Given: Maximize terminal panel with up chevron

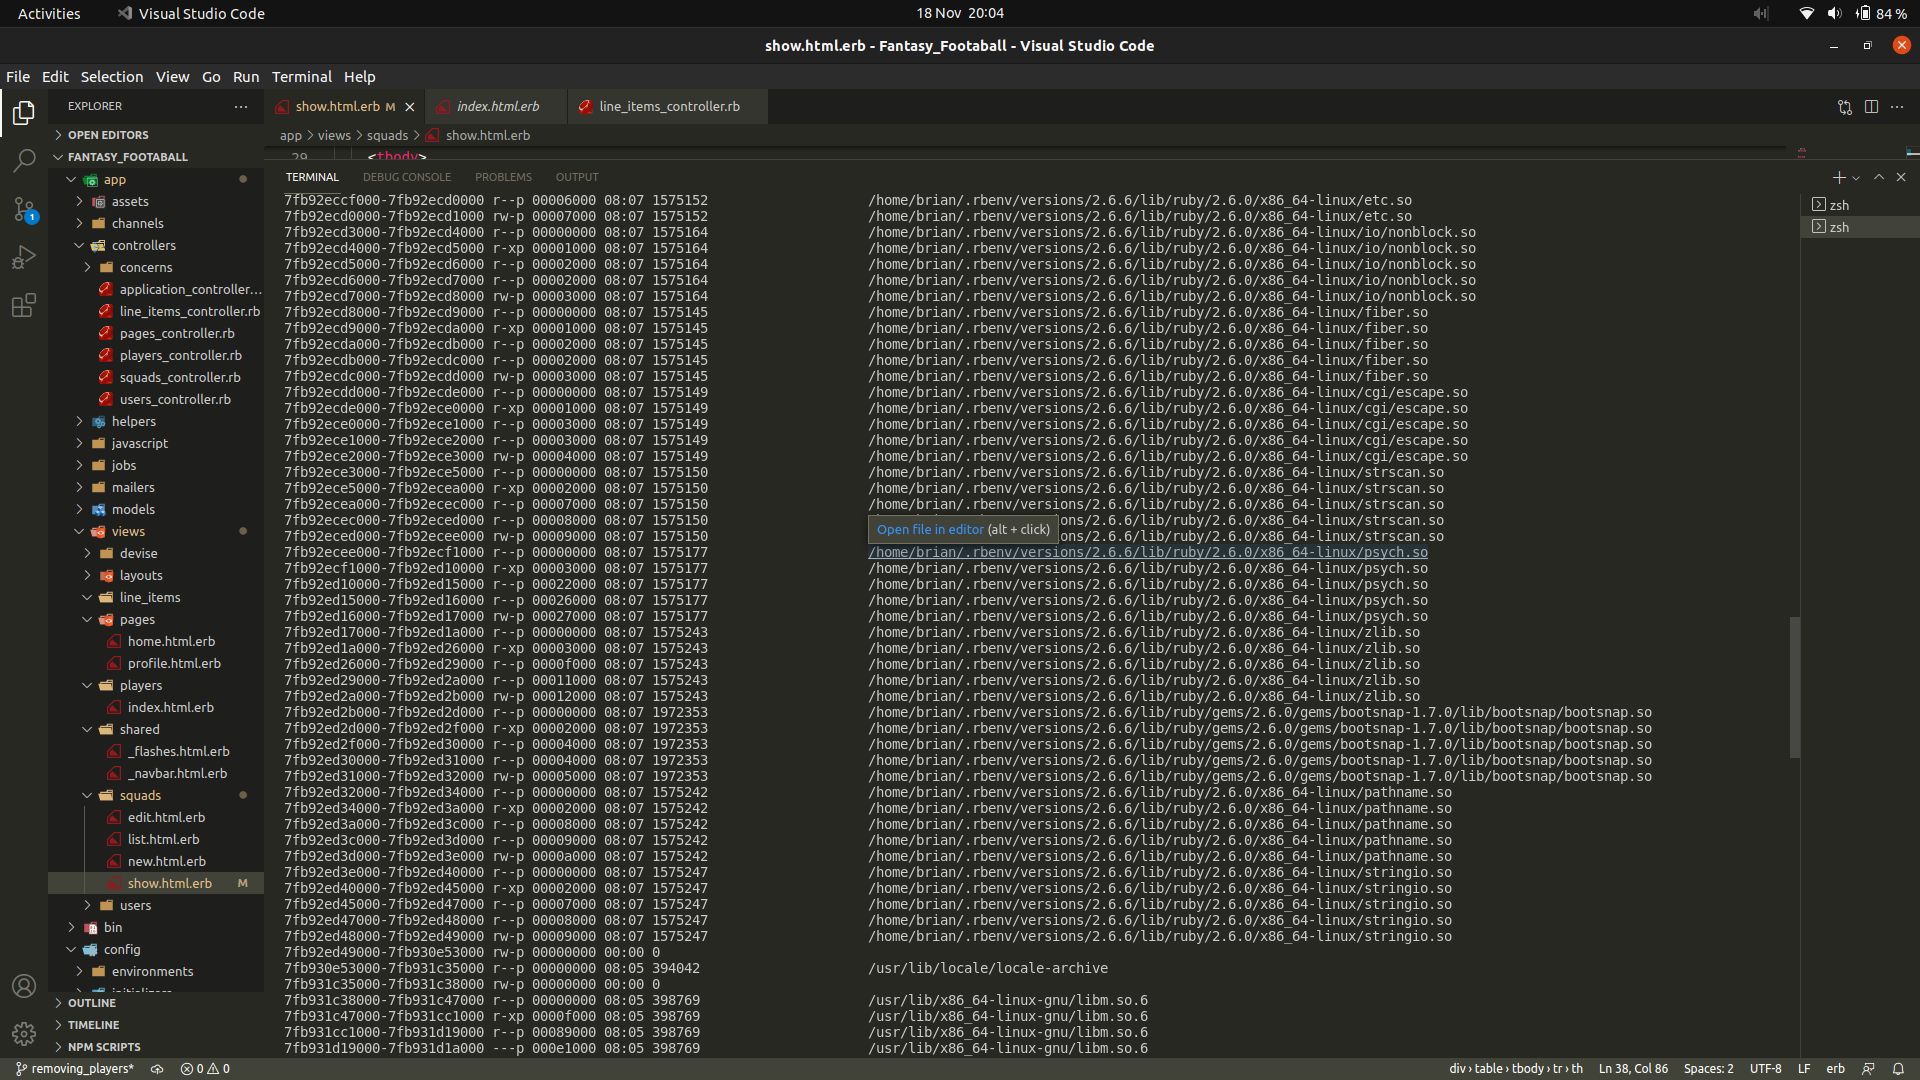Looking at the screenshot, I should pyautogui.click(x=1879, y=177).
